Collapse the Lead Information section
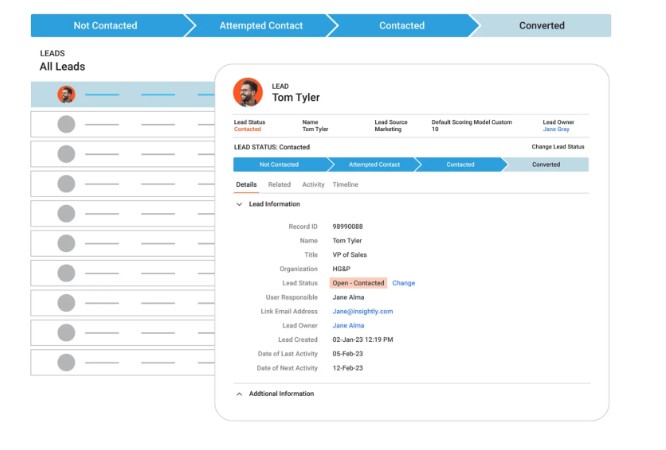The height and width of the screenshot is (450, 666). coord(239,204)
